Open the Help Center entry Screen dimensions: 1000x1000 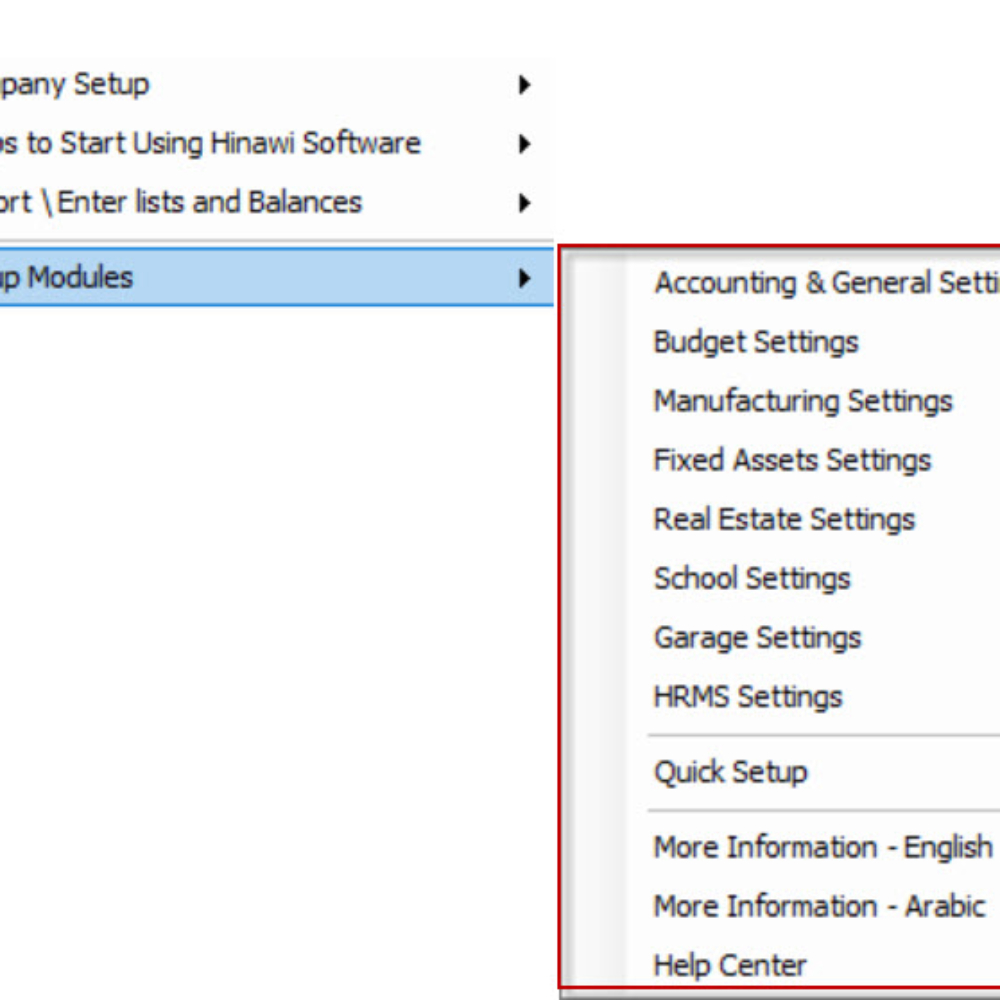point(730,966)
